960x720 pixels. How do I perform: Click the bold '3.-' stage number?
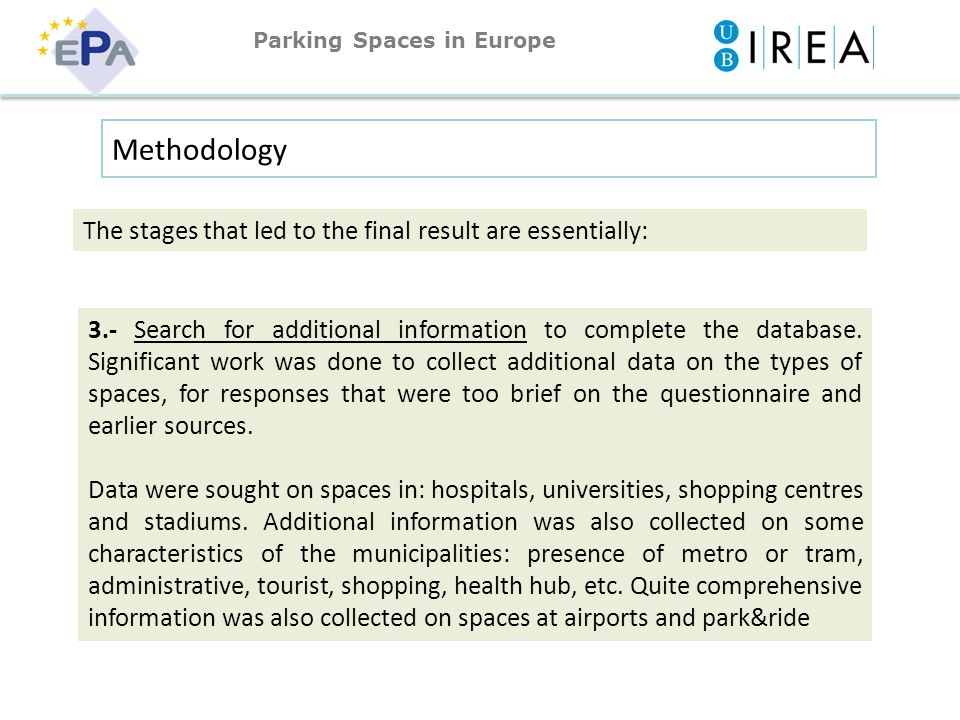tap(102, 329)
